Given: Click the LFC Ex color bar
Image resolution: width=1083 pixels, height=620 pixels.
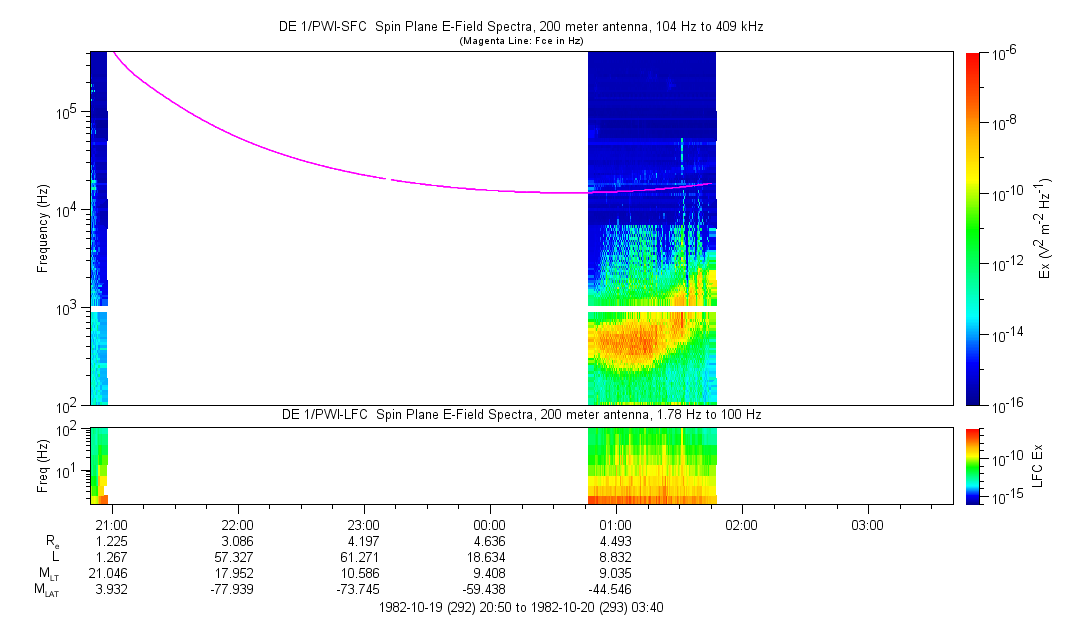Looking at the screenshot, I should click(x=972, y=465).
